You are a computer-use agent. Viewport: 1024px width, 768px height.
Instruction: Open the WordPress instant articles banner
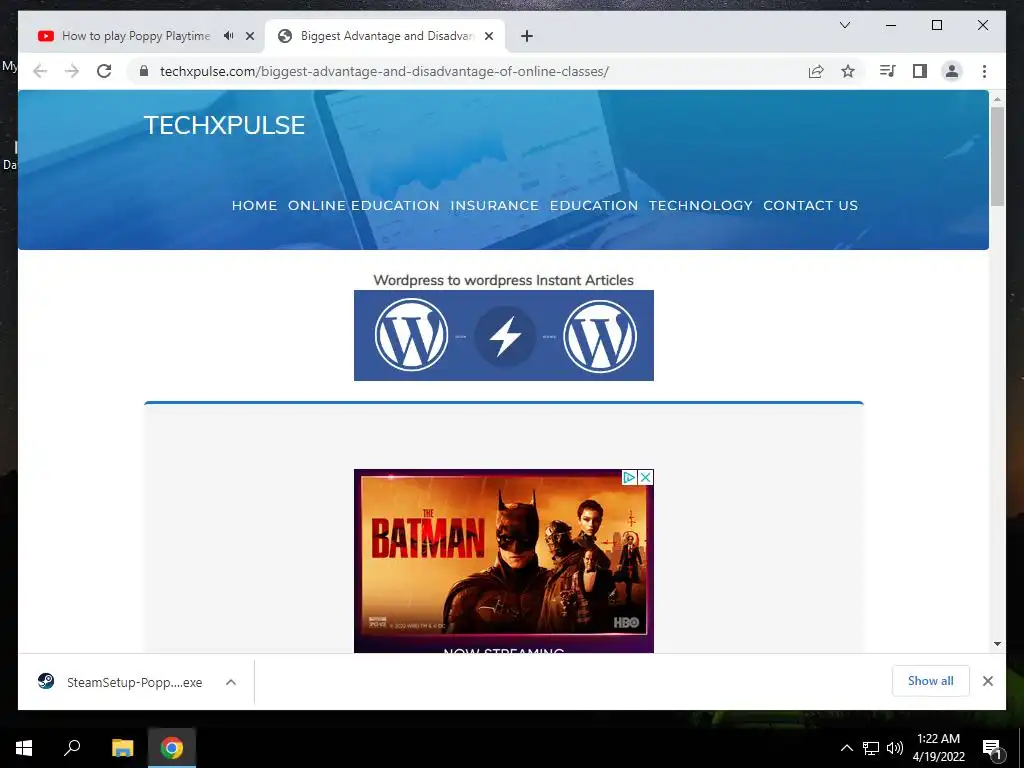pyautogui.click(x=504, y=335)
